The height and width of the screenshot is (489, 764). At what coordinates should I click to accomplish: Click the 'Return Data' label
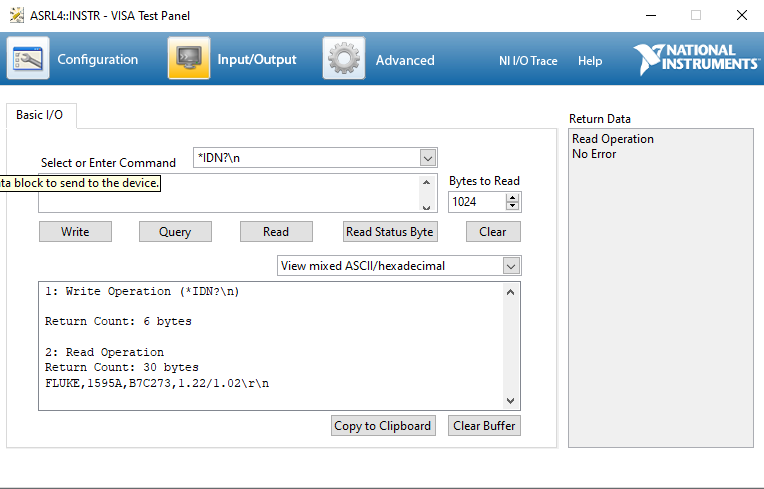click(600, 119)
